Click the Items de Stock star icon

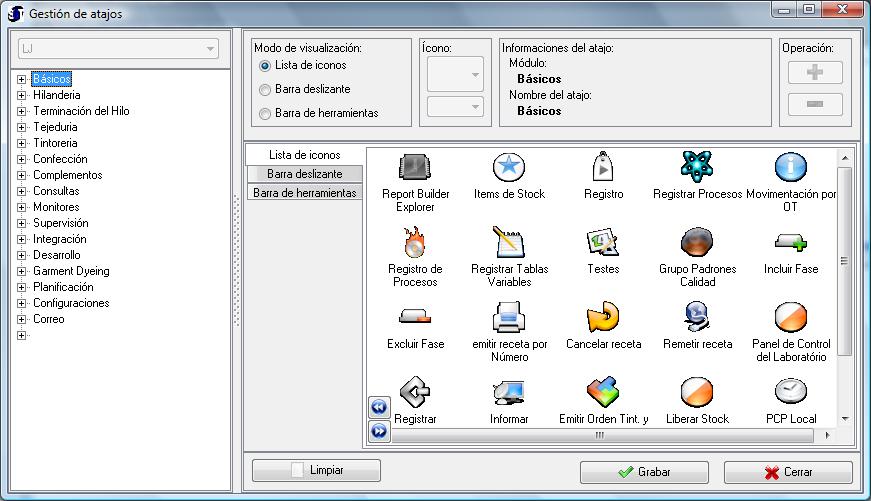pos(509,167)
